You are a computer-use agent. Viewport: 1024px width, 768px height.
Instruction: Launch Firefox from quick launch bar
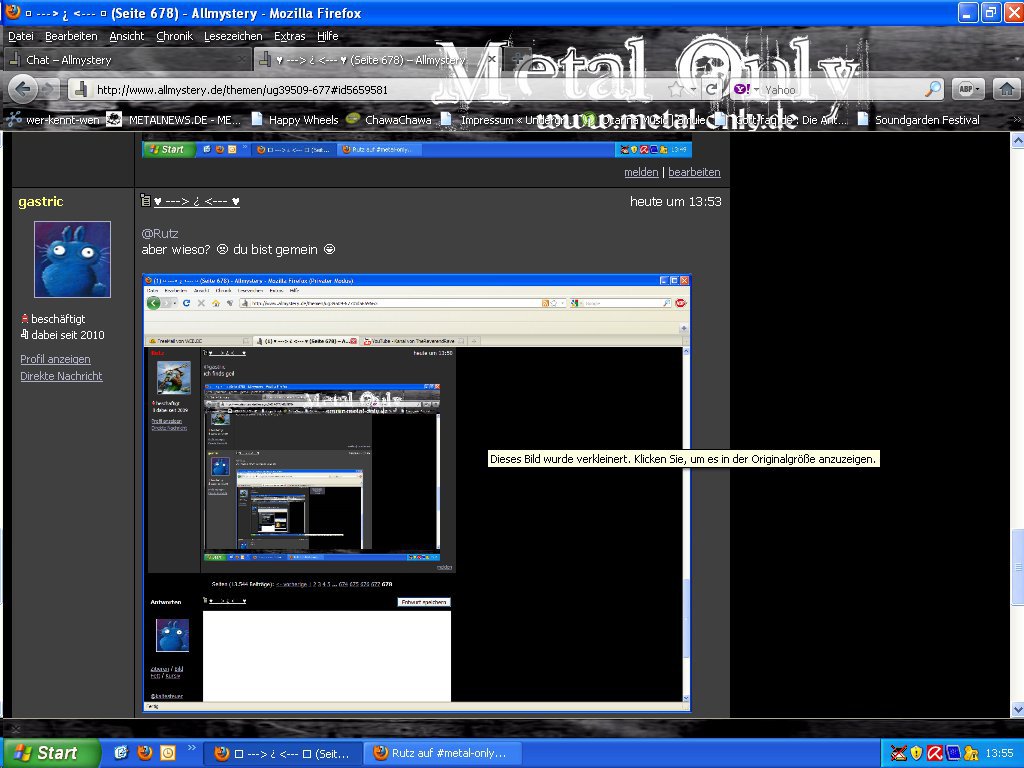(x=144, y=753)
